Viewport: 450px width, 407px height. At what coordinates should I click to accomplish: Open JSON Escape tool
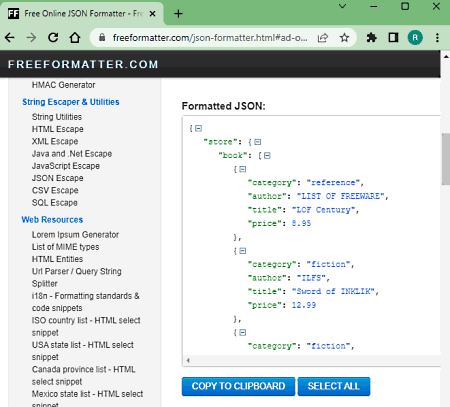coord(58,178)
